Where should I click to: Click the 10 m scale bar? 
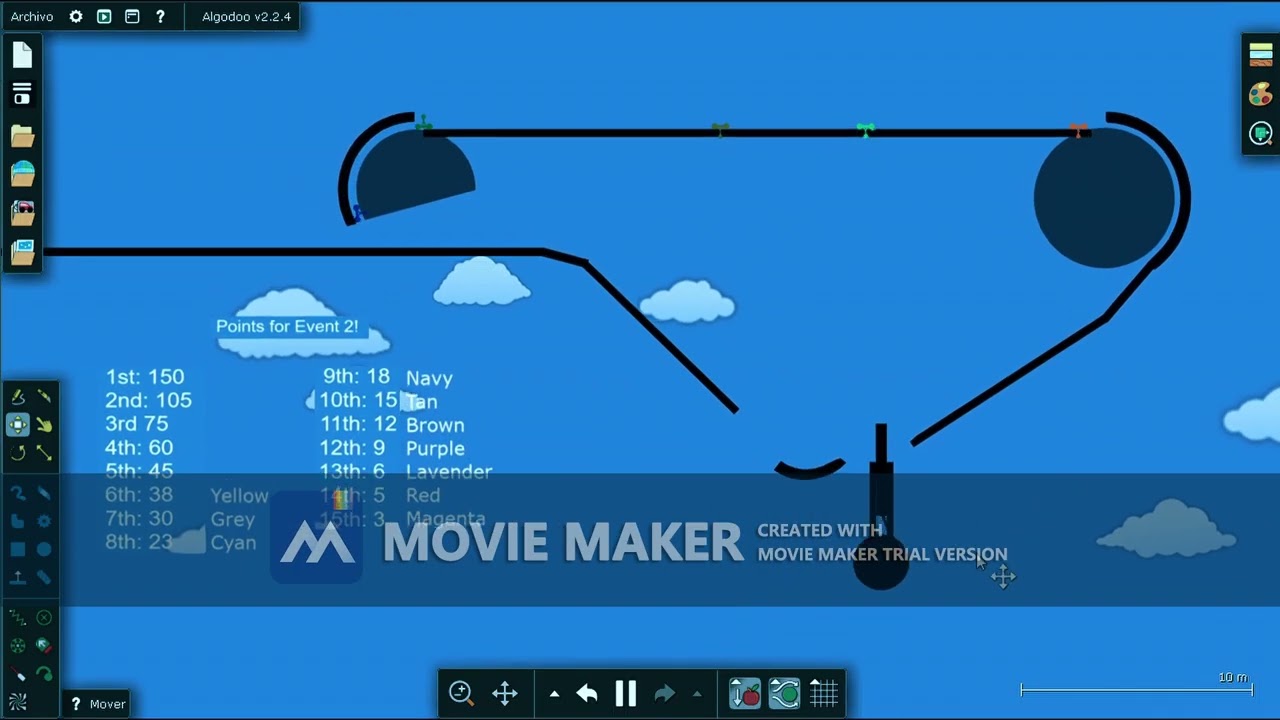pyautogui.click(x=1137, y=689)
